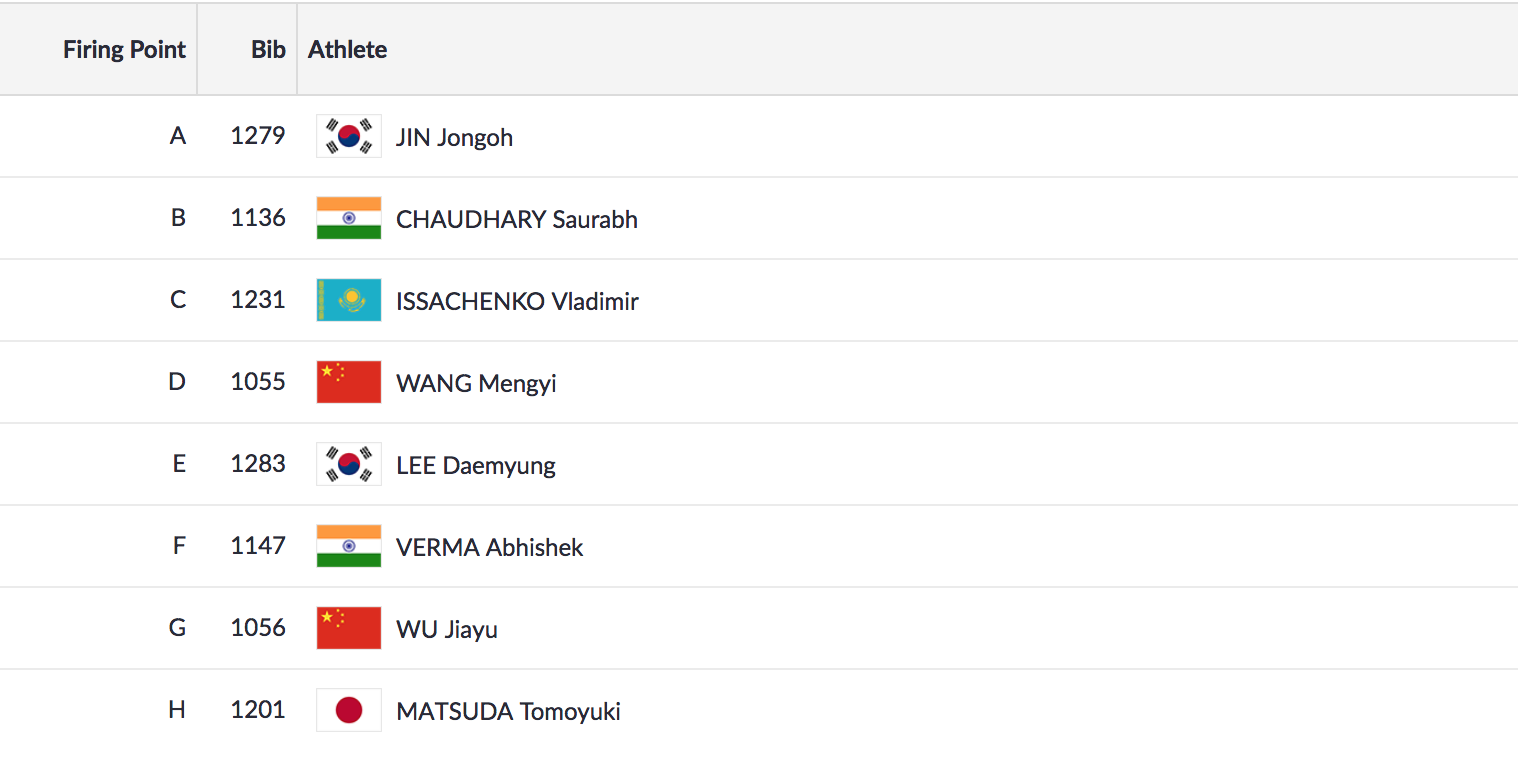Click the South Korea flag beside LEE Daemyung
The height and width of the screenshot is (762, 1518).
pyautogui.click(x=349, y=464)
